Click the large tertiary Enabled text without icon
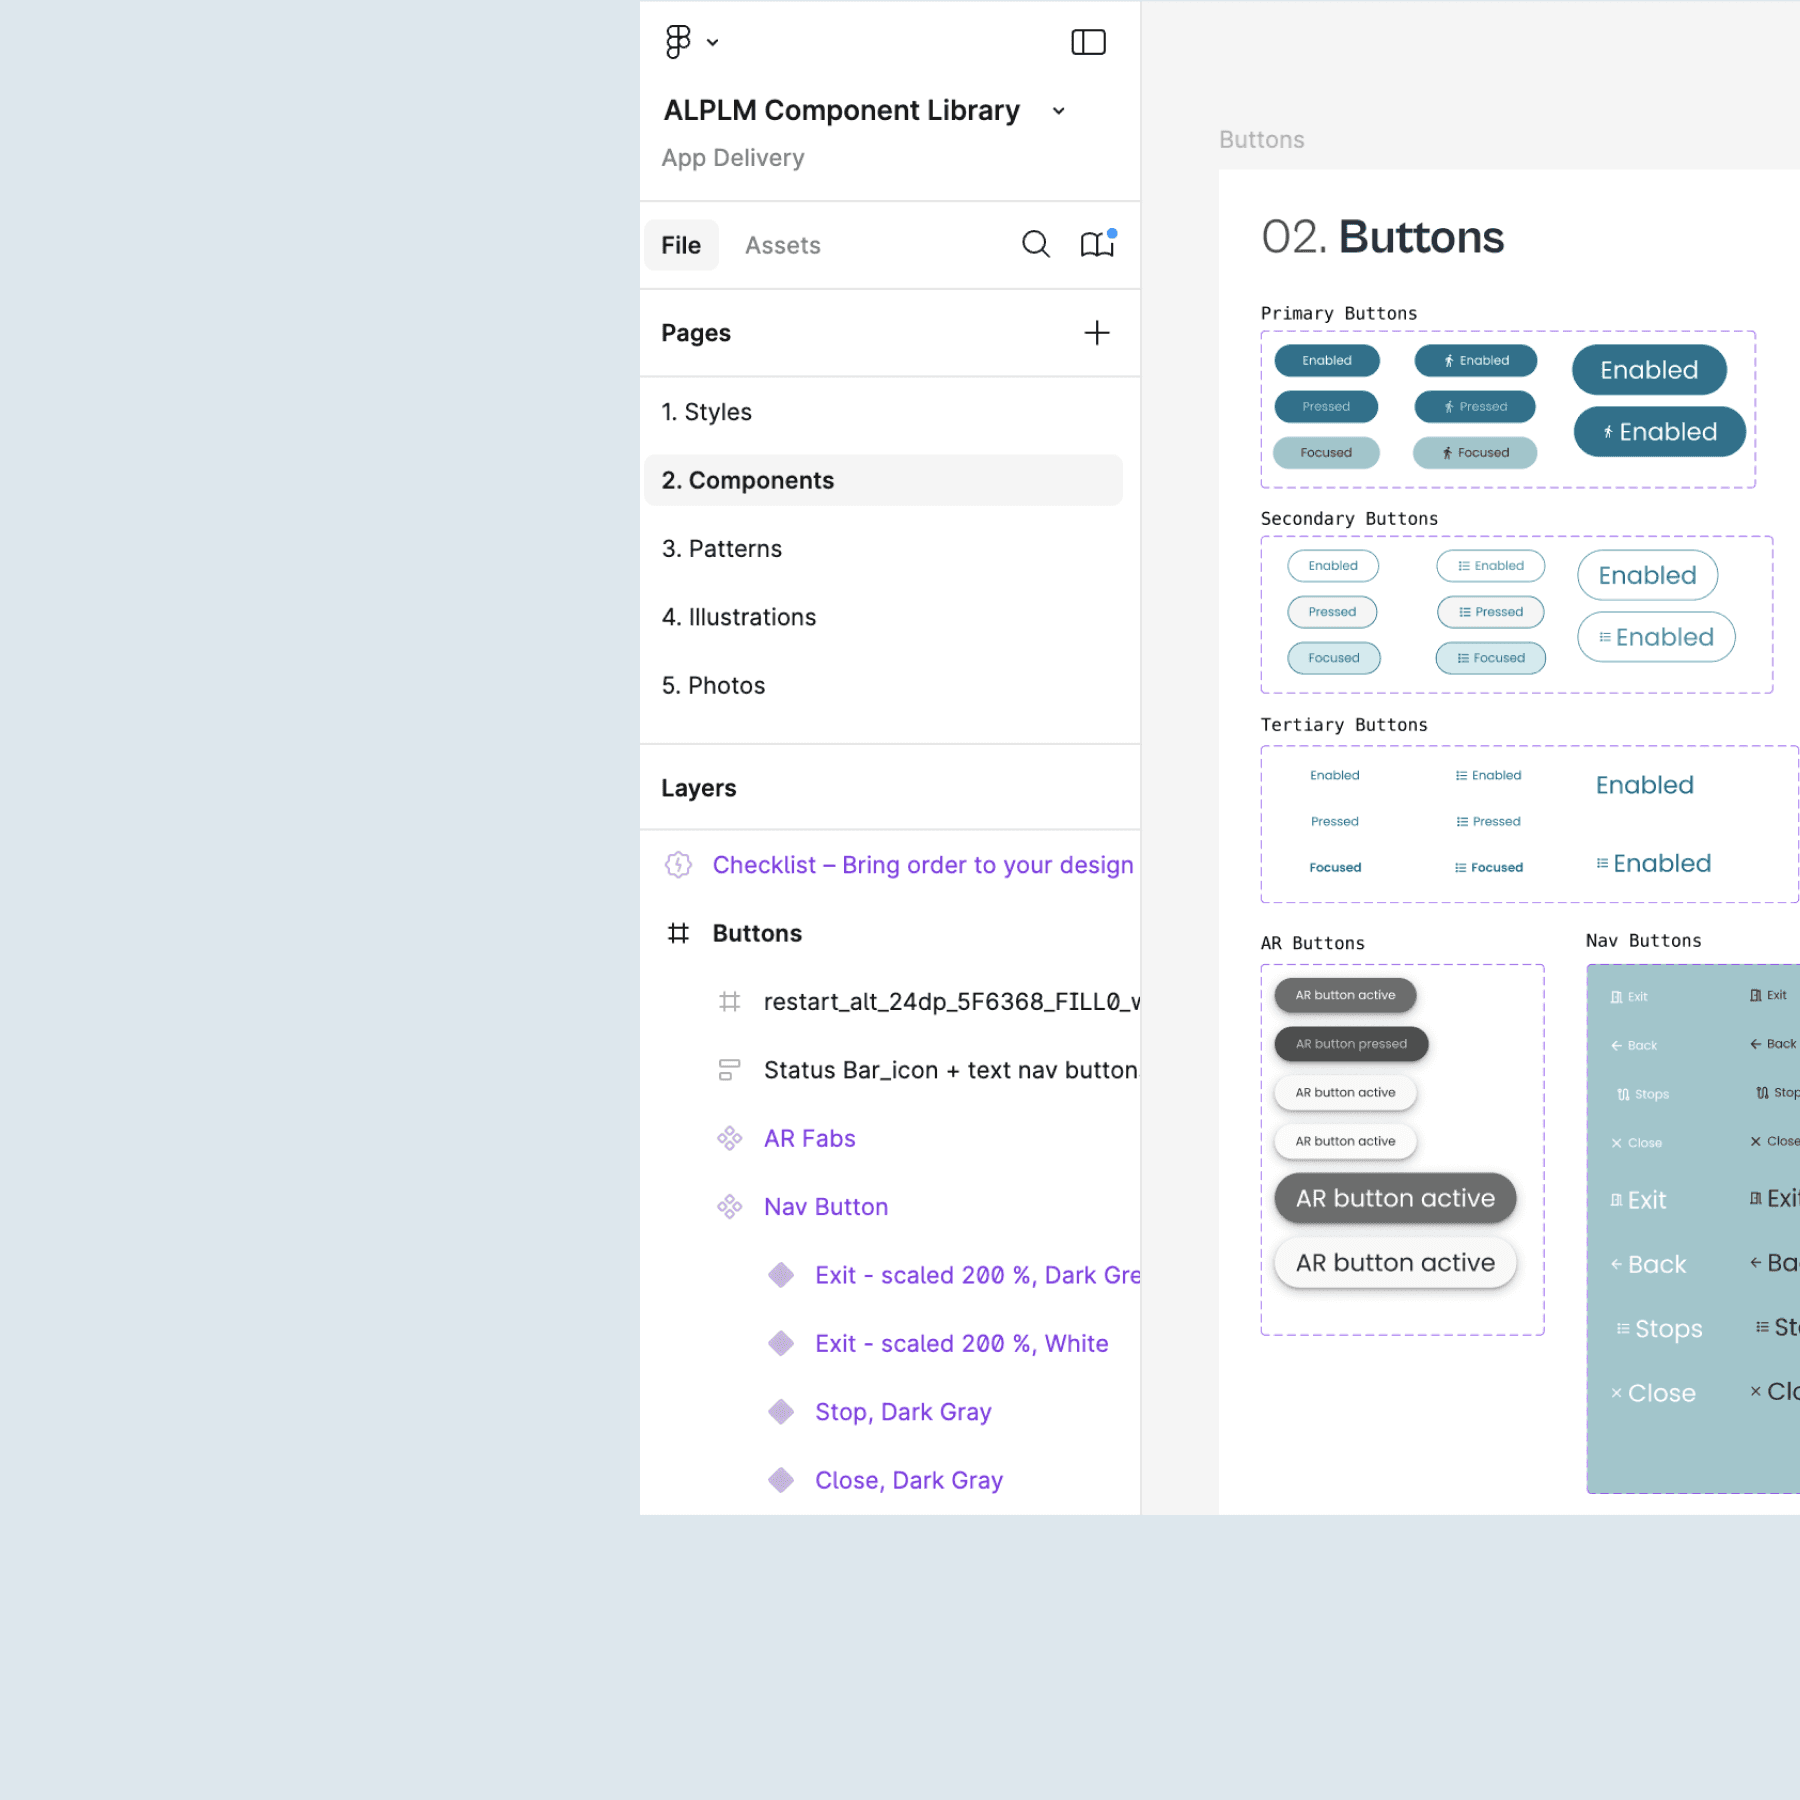Viewport: 1800px width, 1800px height. 1644,785
